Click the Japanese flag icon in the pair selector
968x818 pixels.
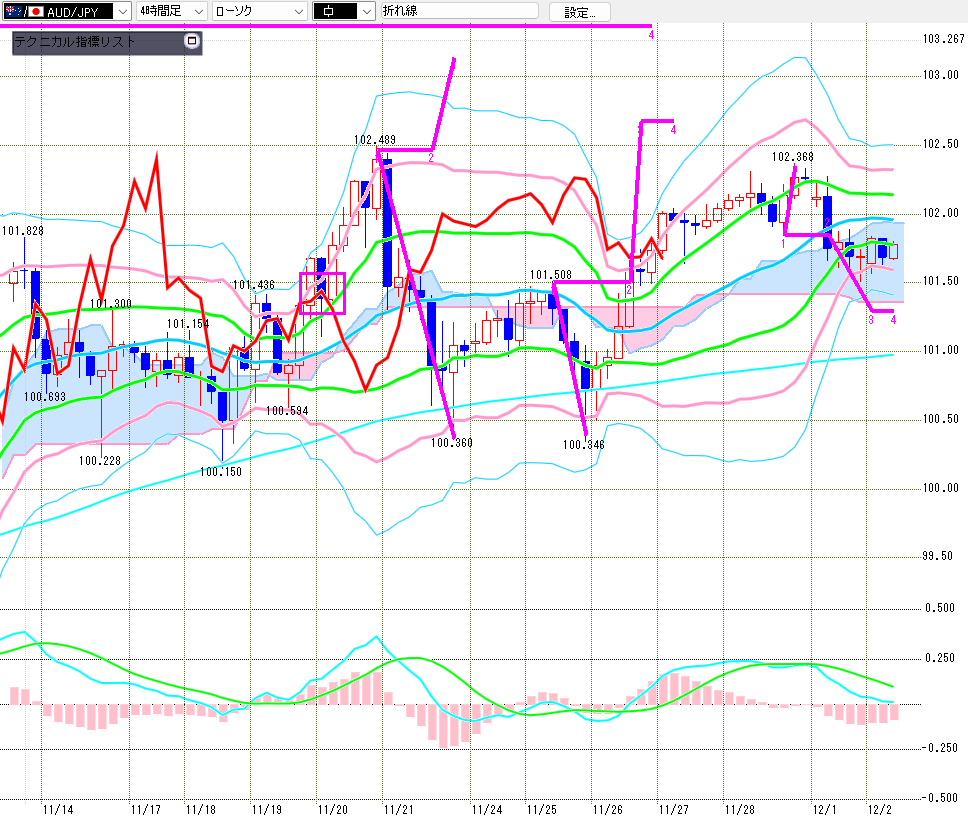click(x=35, y=11)
